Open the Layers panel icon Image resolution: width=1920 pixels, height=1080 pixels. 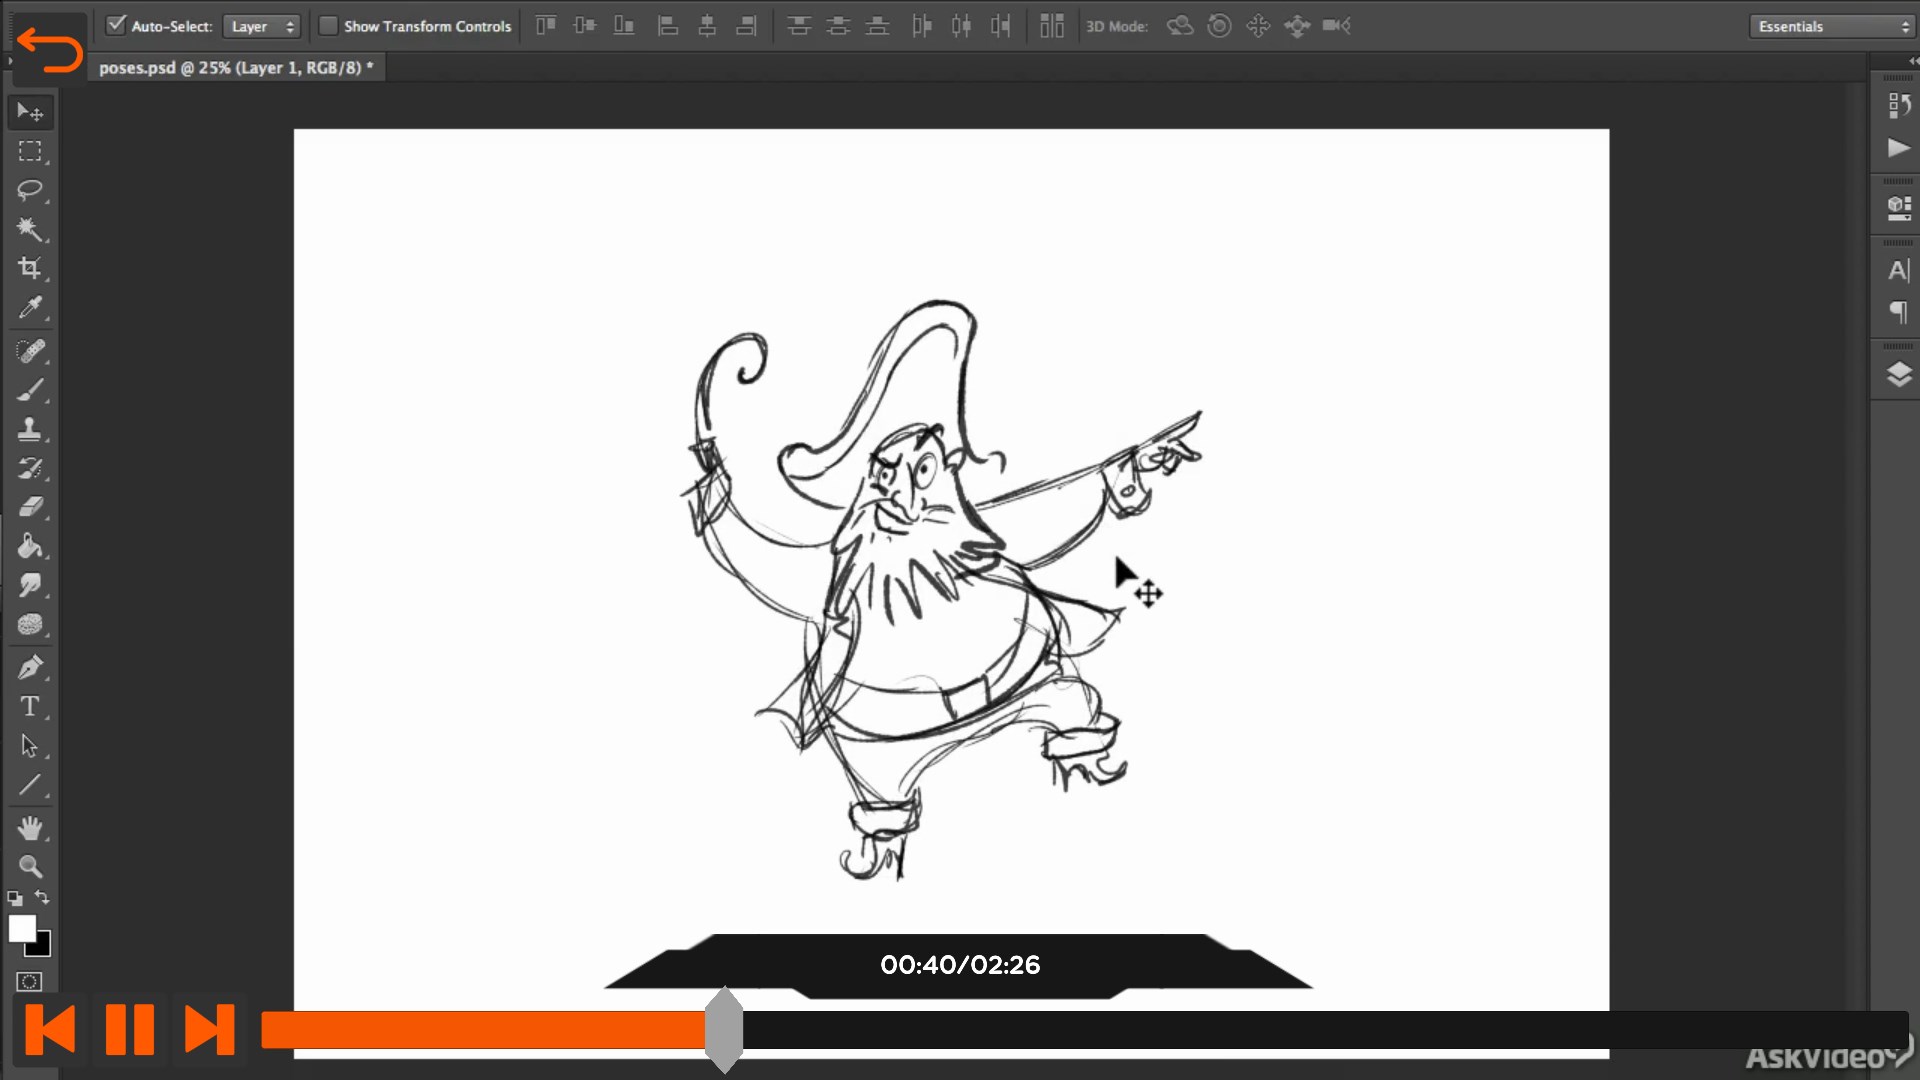point(1898,375)
